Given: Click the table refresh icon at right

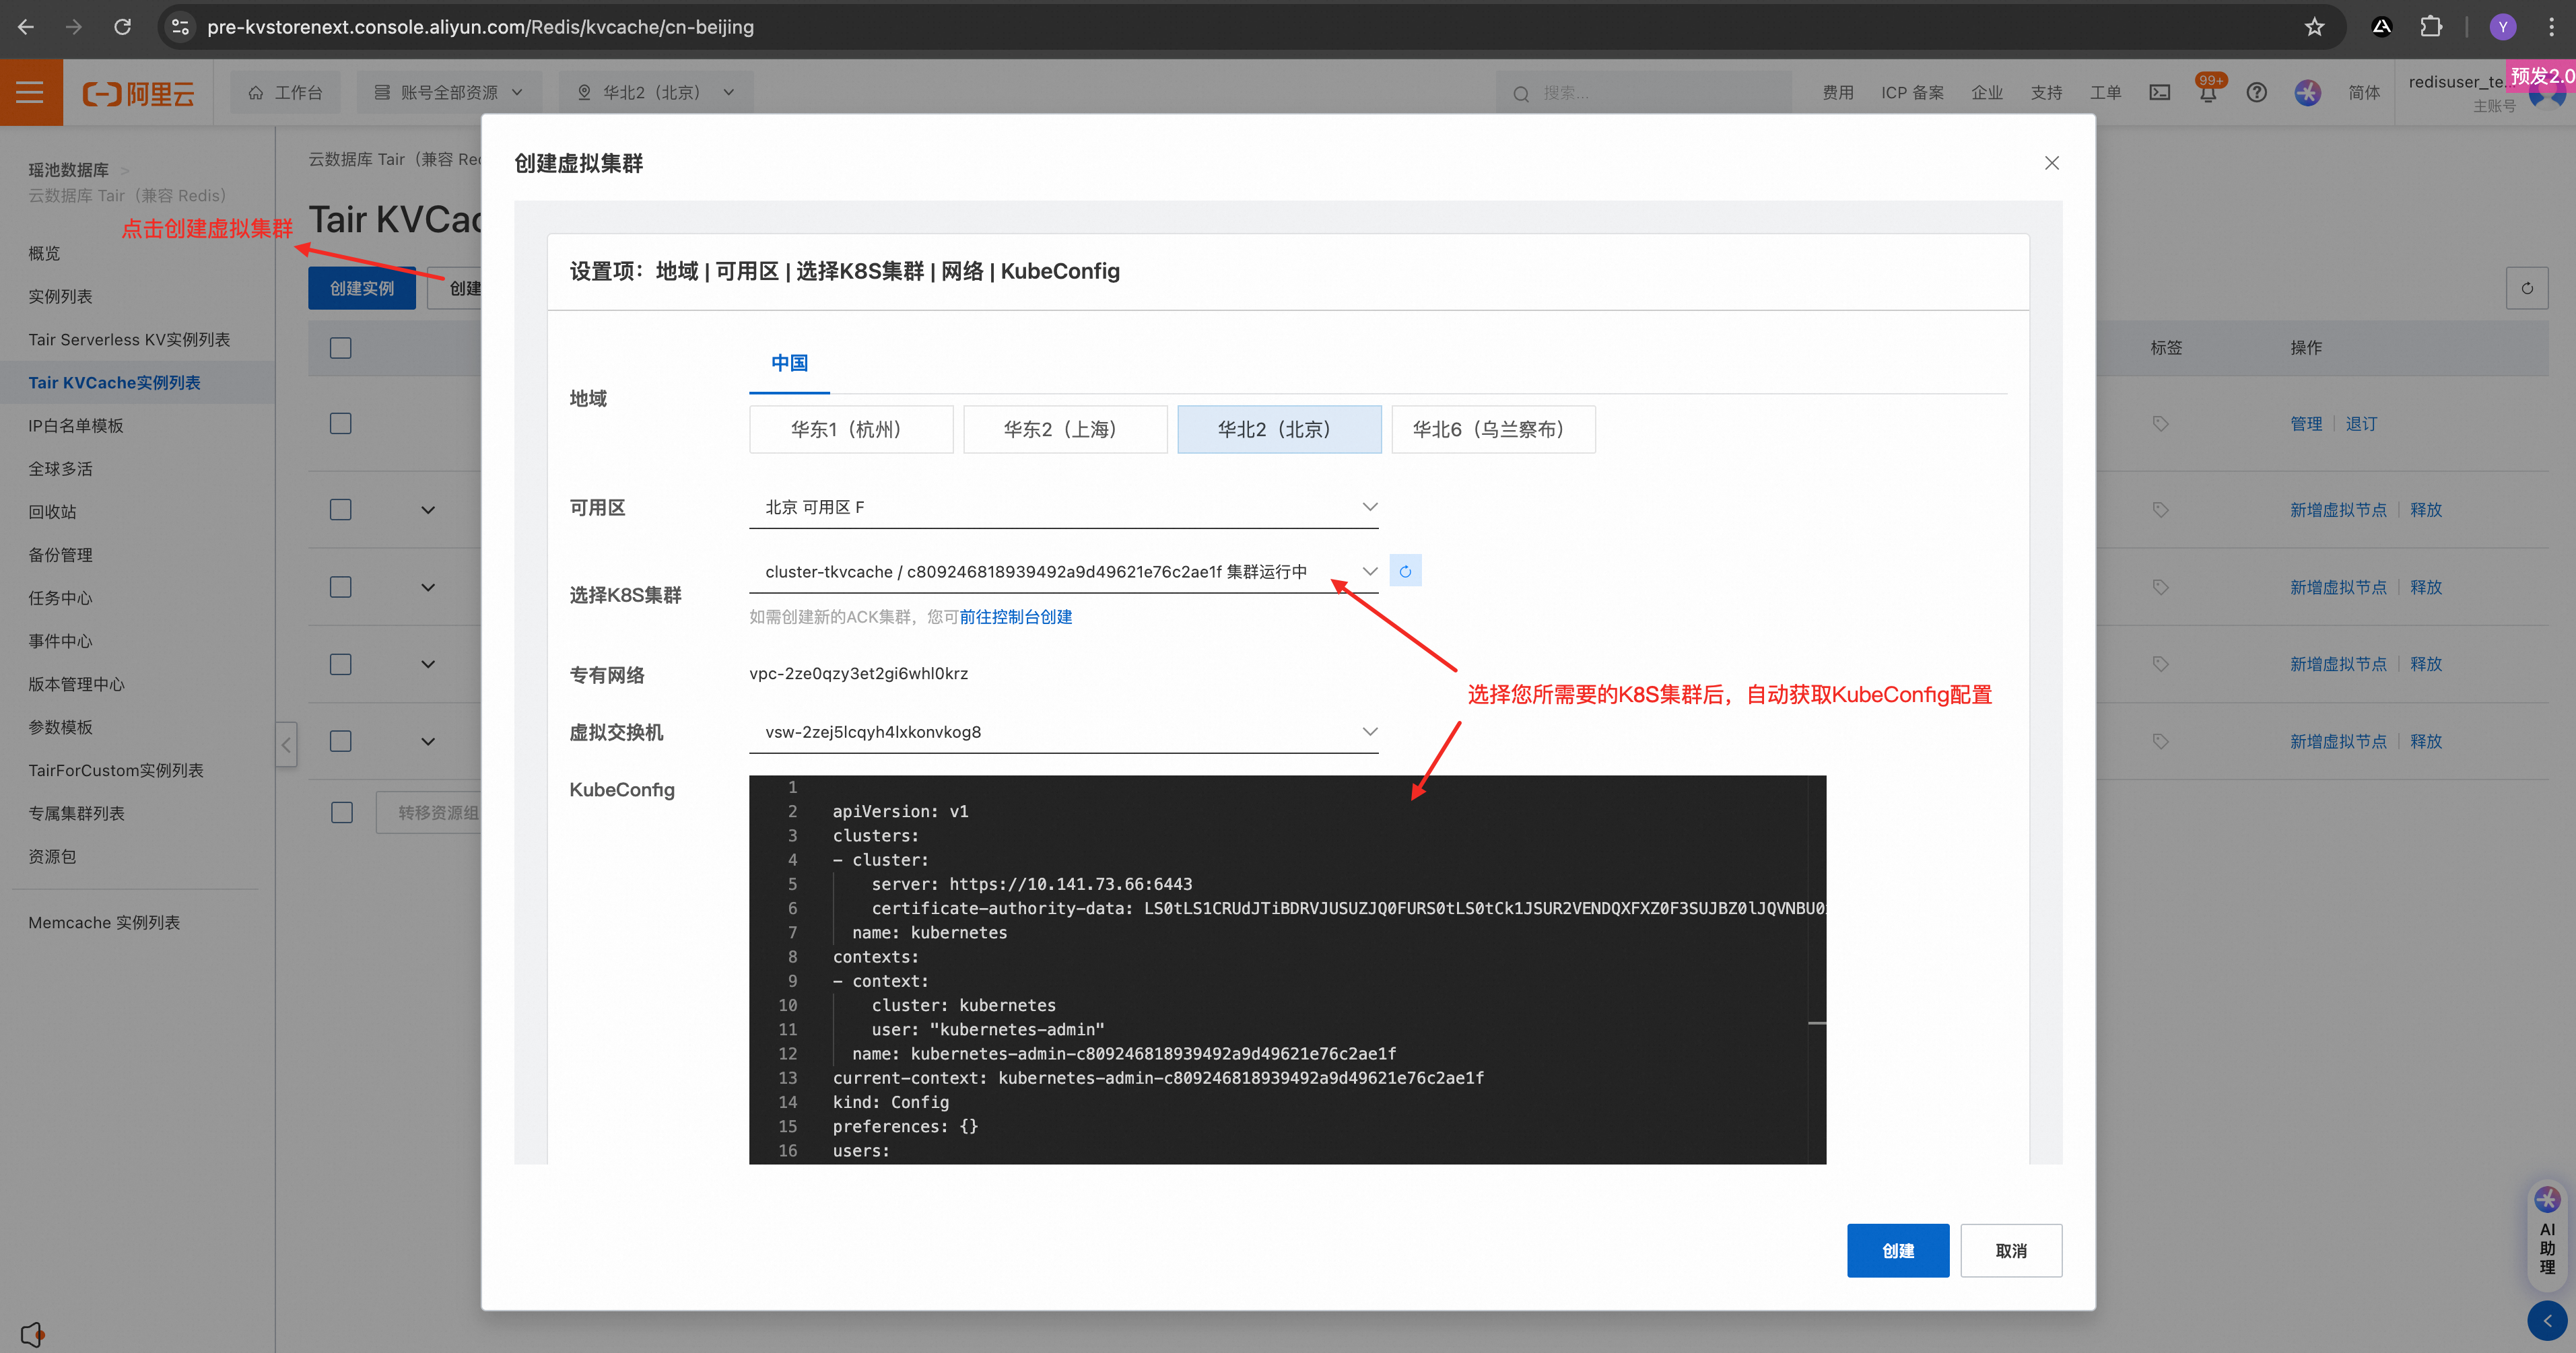Looking at the screenshot, I should [x=2526, y=289].
